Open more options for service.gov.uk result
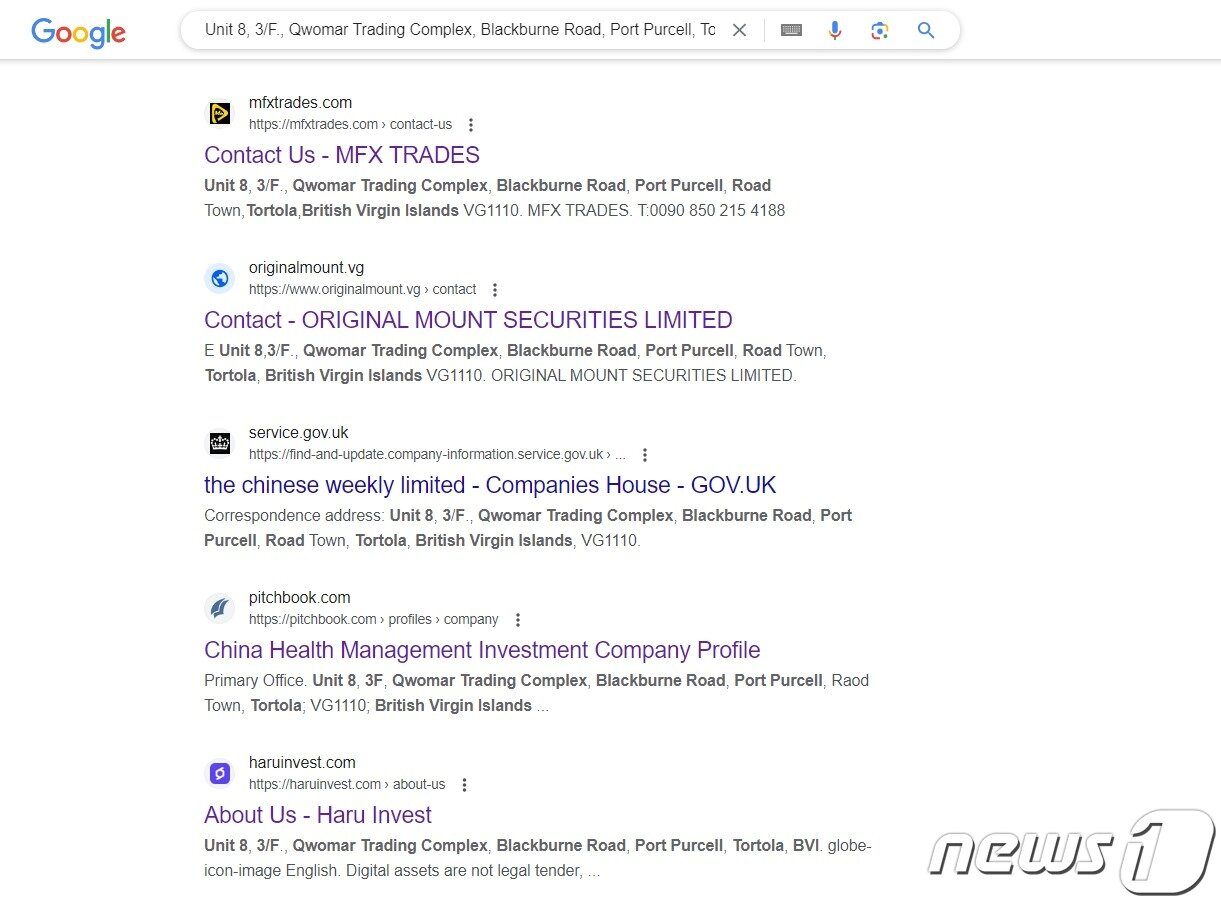 [x=645, y=455]
